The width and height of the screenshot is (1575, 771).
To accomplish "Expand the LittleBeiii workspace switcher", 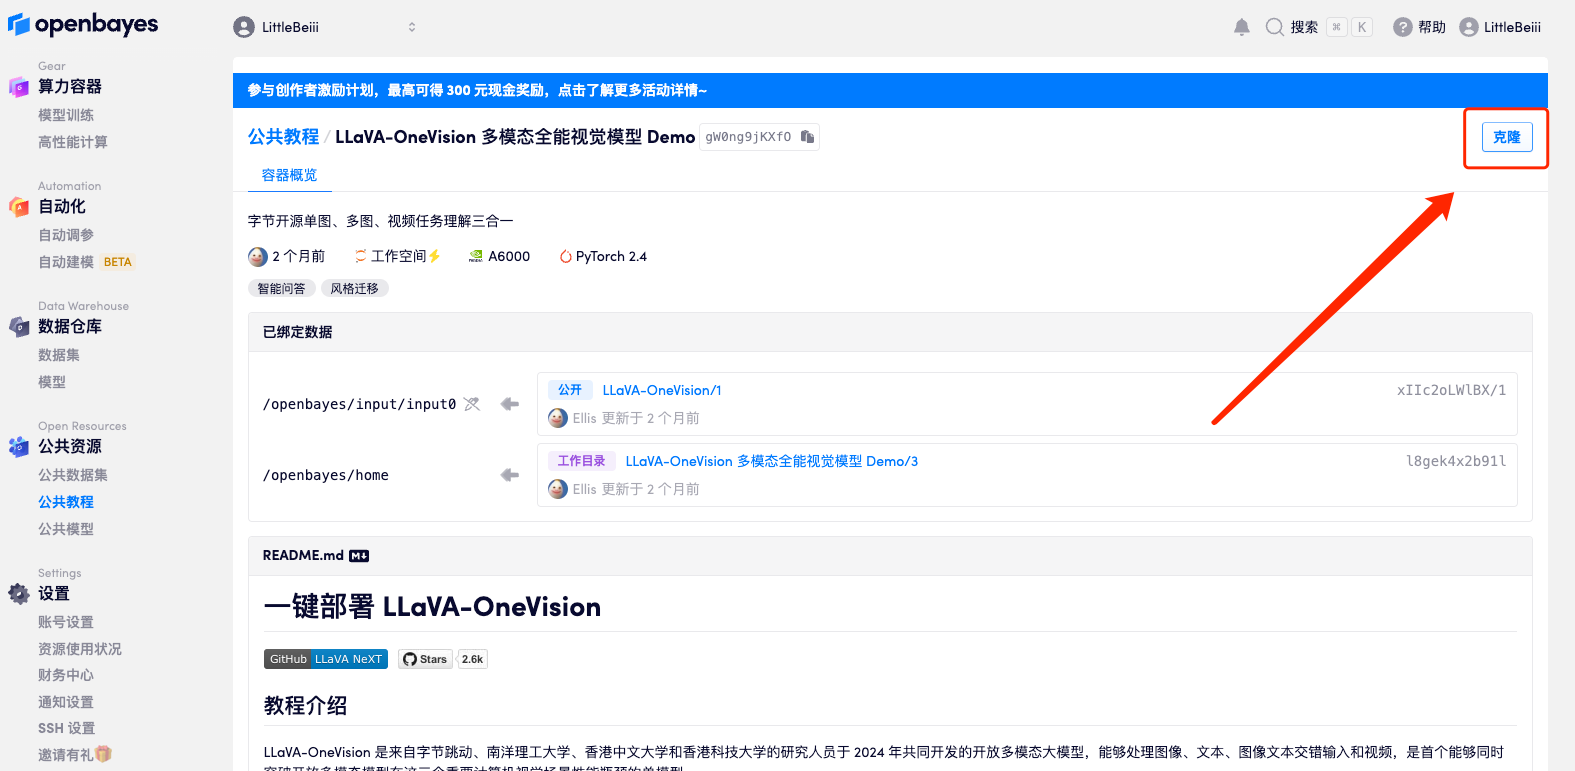I will coord(411,27).
